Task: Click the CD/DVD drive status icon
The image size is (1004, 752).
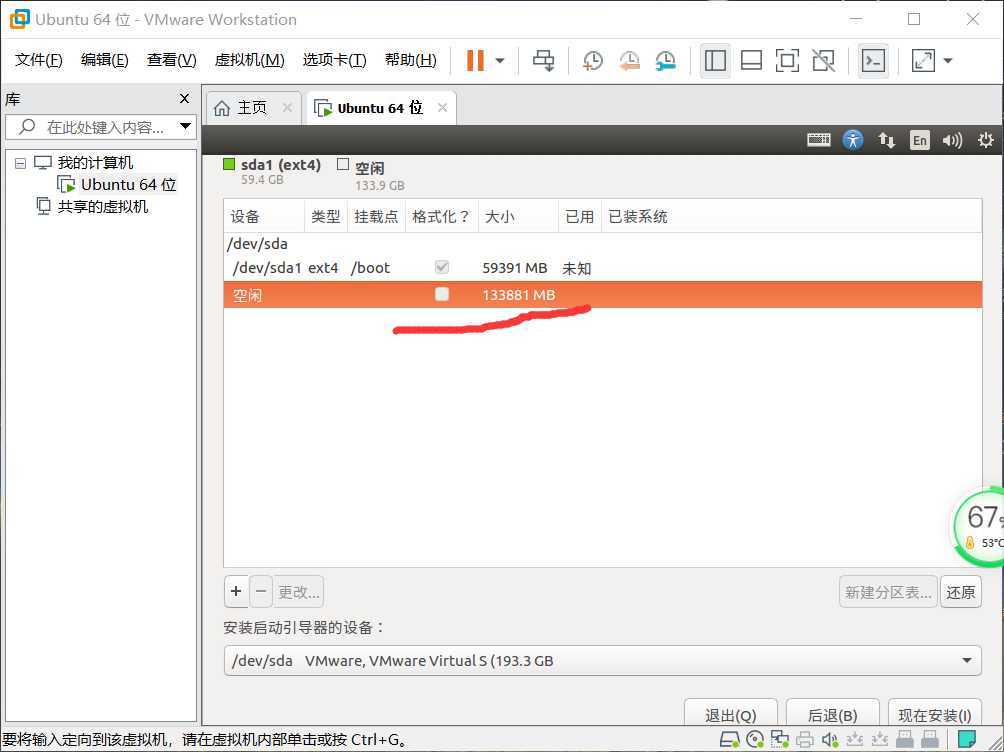Action: (755, 740)
